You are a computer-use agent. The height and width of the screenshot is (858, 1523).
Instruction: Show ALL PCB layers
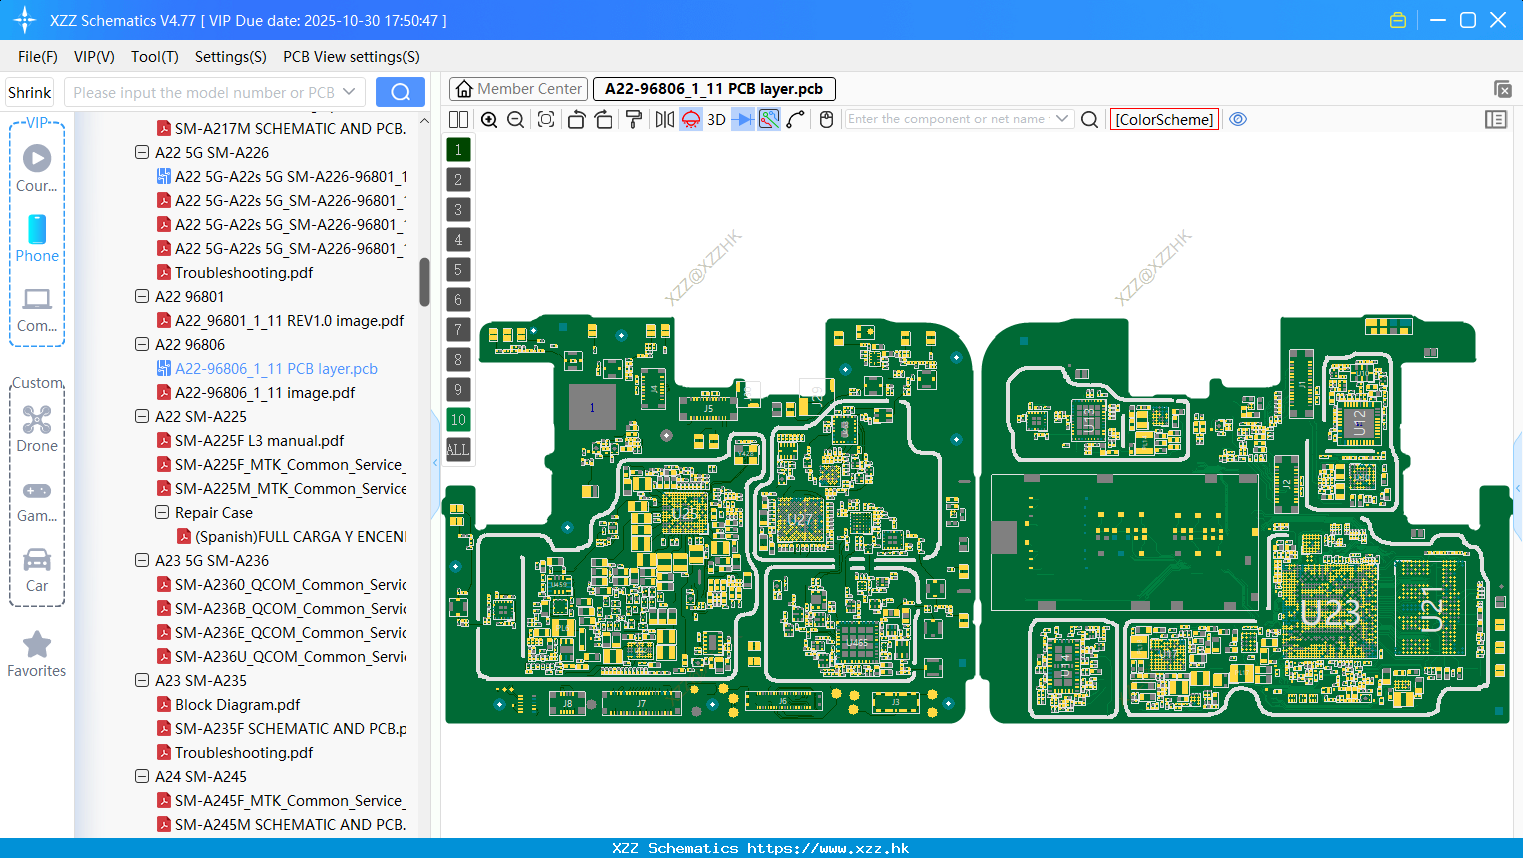[458, 449]
